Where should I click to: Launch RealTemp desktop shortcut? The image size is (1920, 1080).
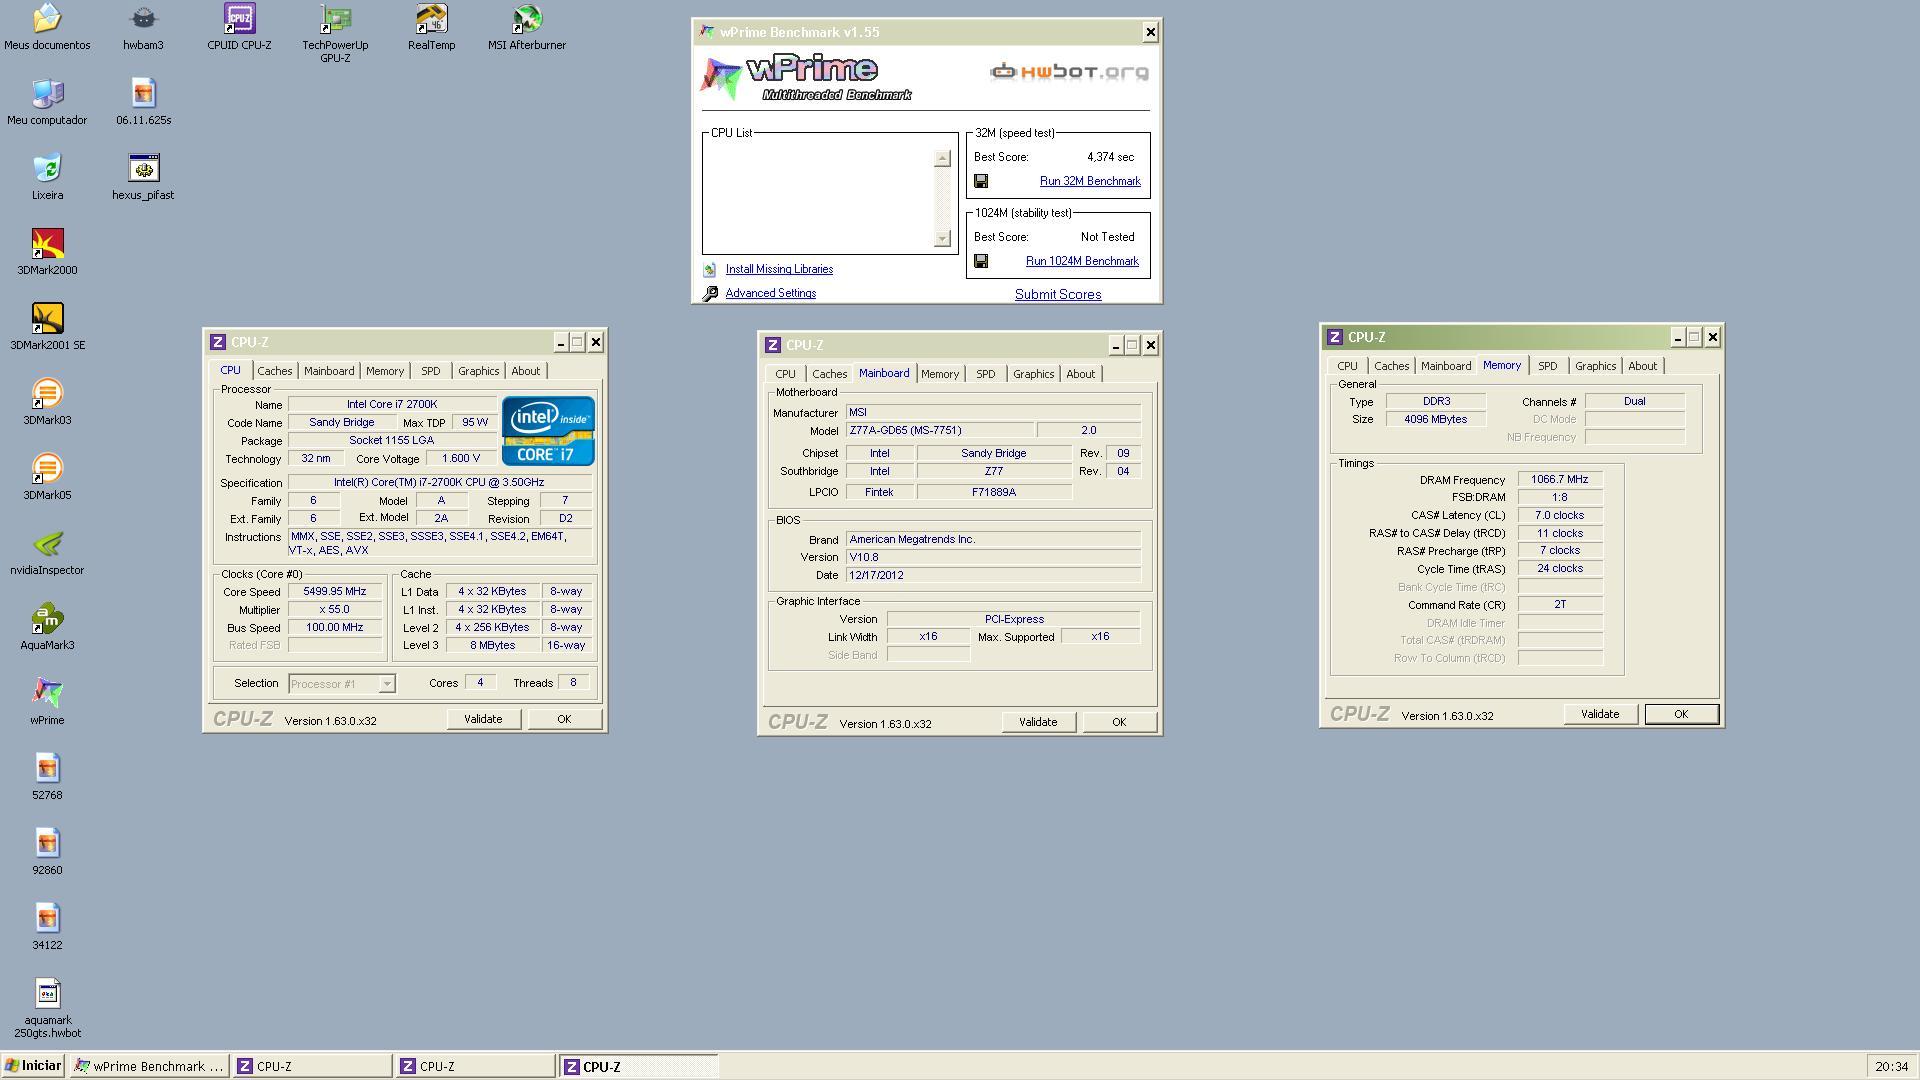tap(431, 27)
